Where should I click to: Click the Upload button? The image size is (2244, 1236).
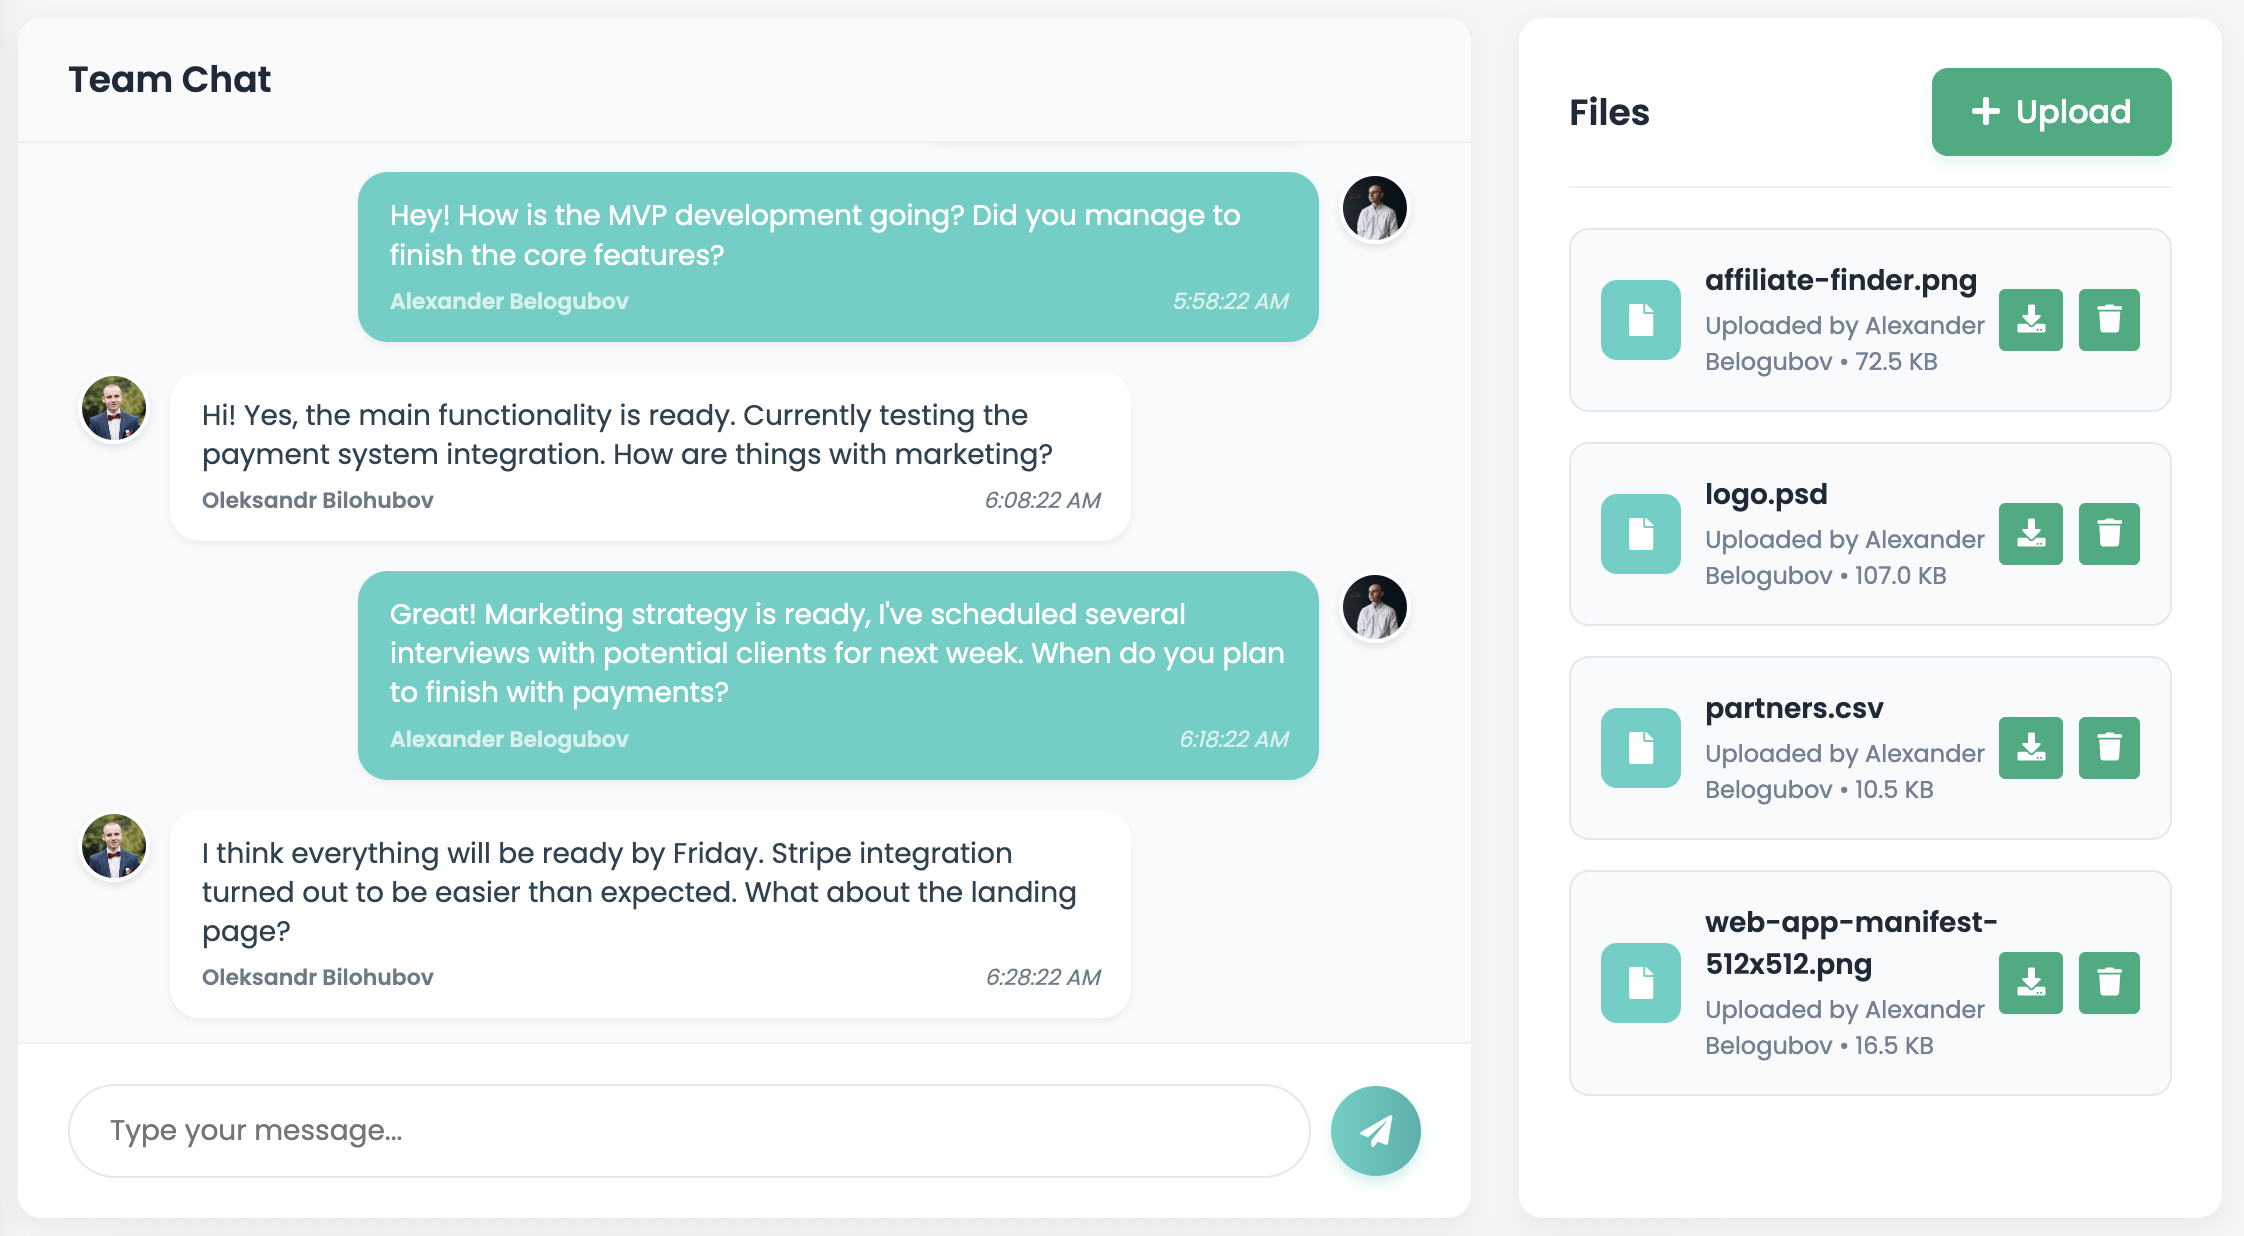point(2051,112)
